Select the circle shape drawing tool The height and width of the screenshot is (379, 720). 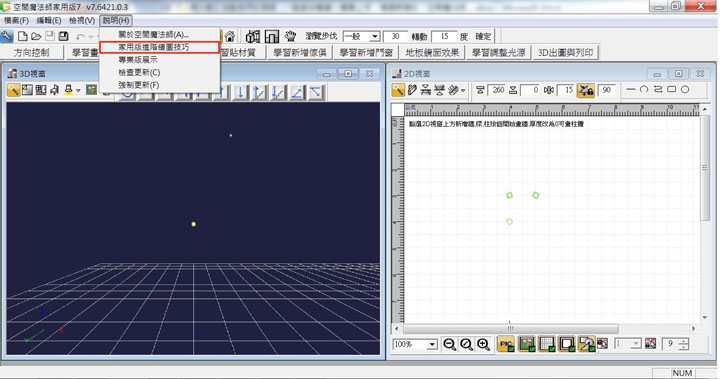[685, 89]
